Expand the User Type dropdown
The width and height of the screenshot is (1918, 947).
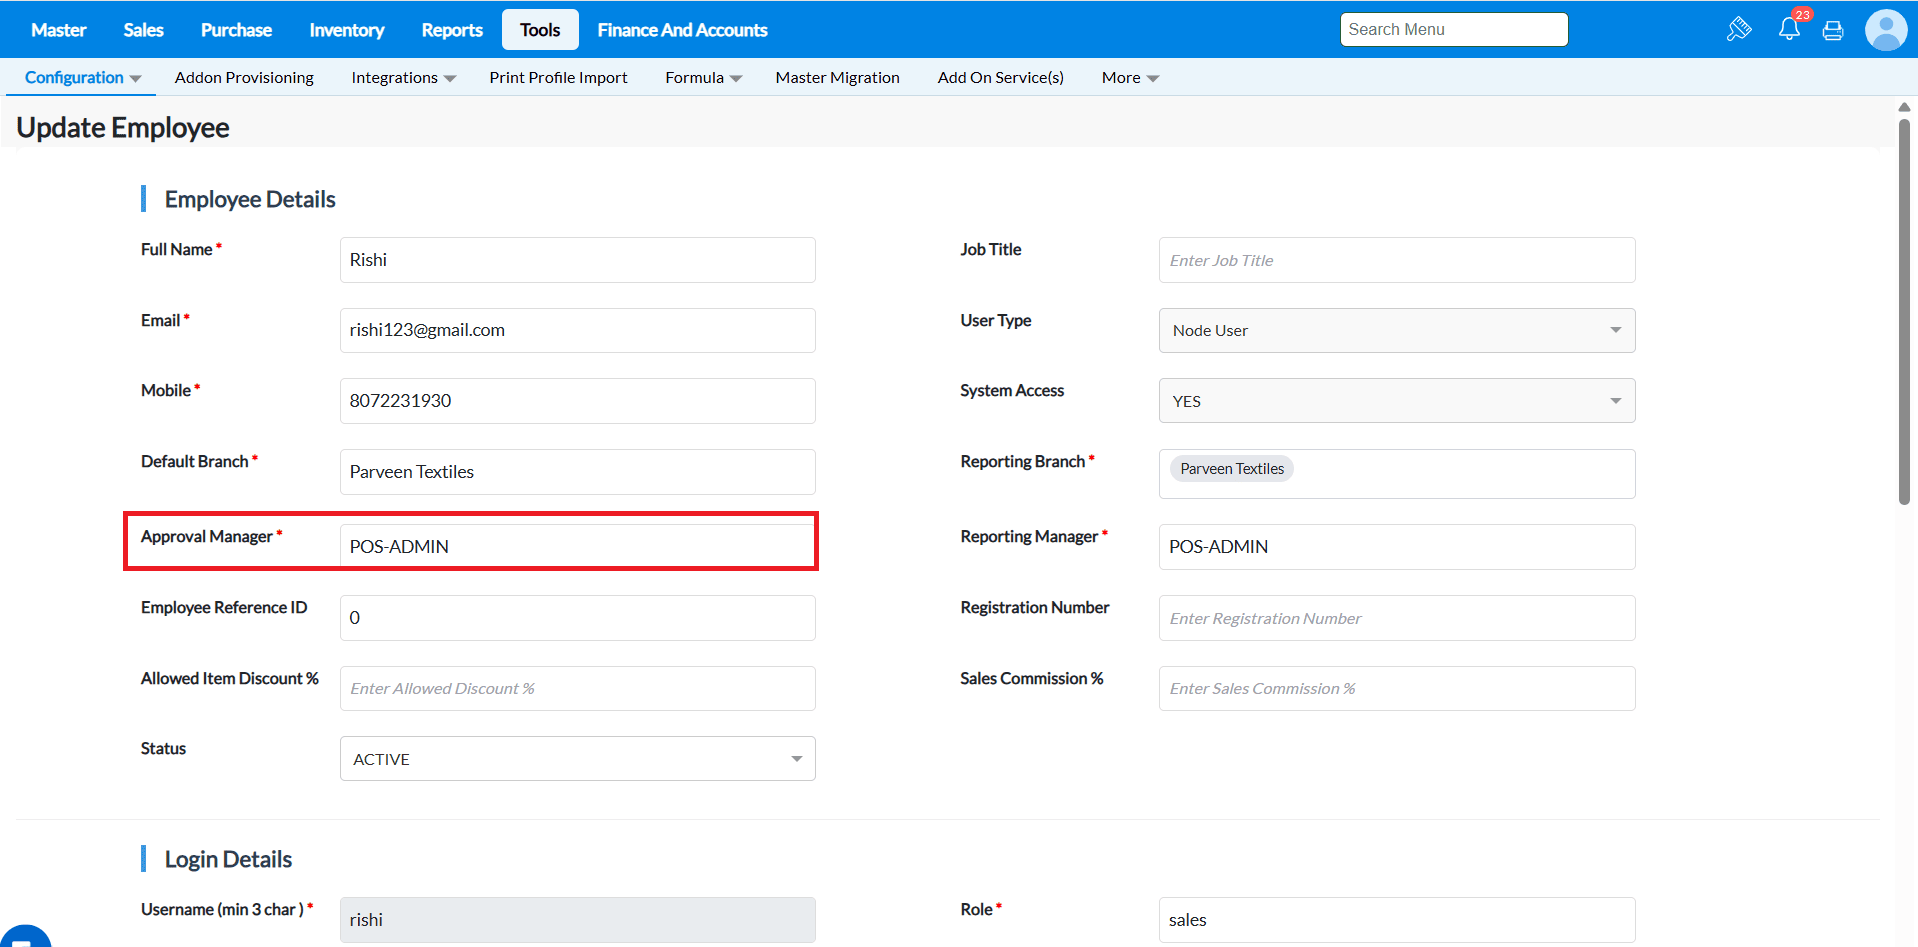1396,331
